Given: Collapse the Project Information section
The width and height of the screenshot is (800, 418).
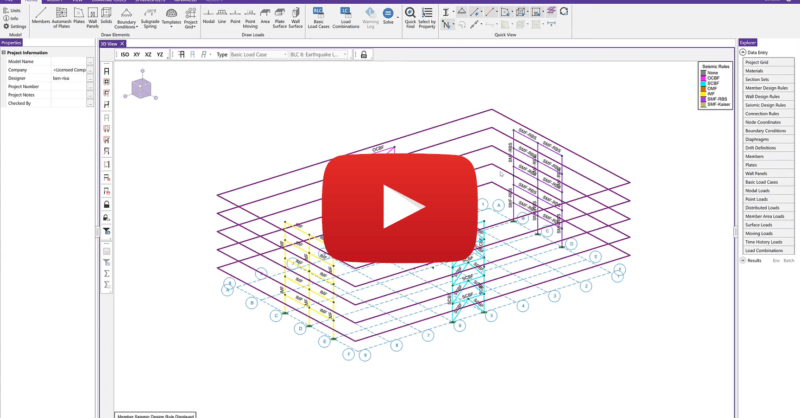Looking at the screenshot, I should point(4,52).
